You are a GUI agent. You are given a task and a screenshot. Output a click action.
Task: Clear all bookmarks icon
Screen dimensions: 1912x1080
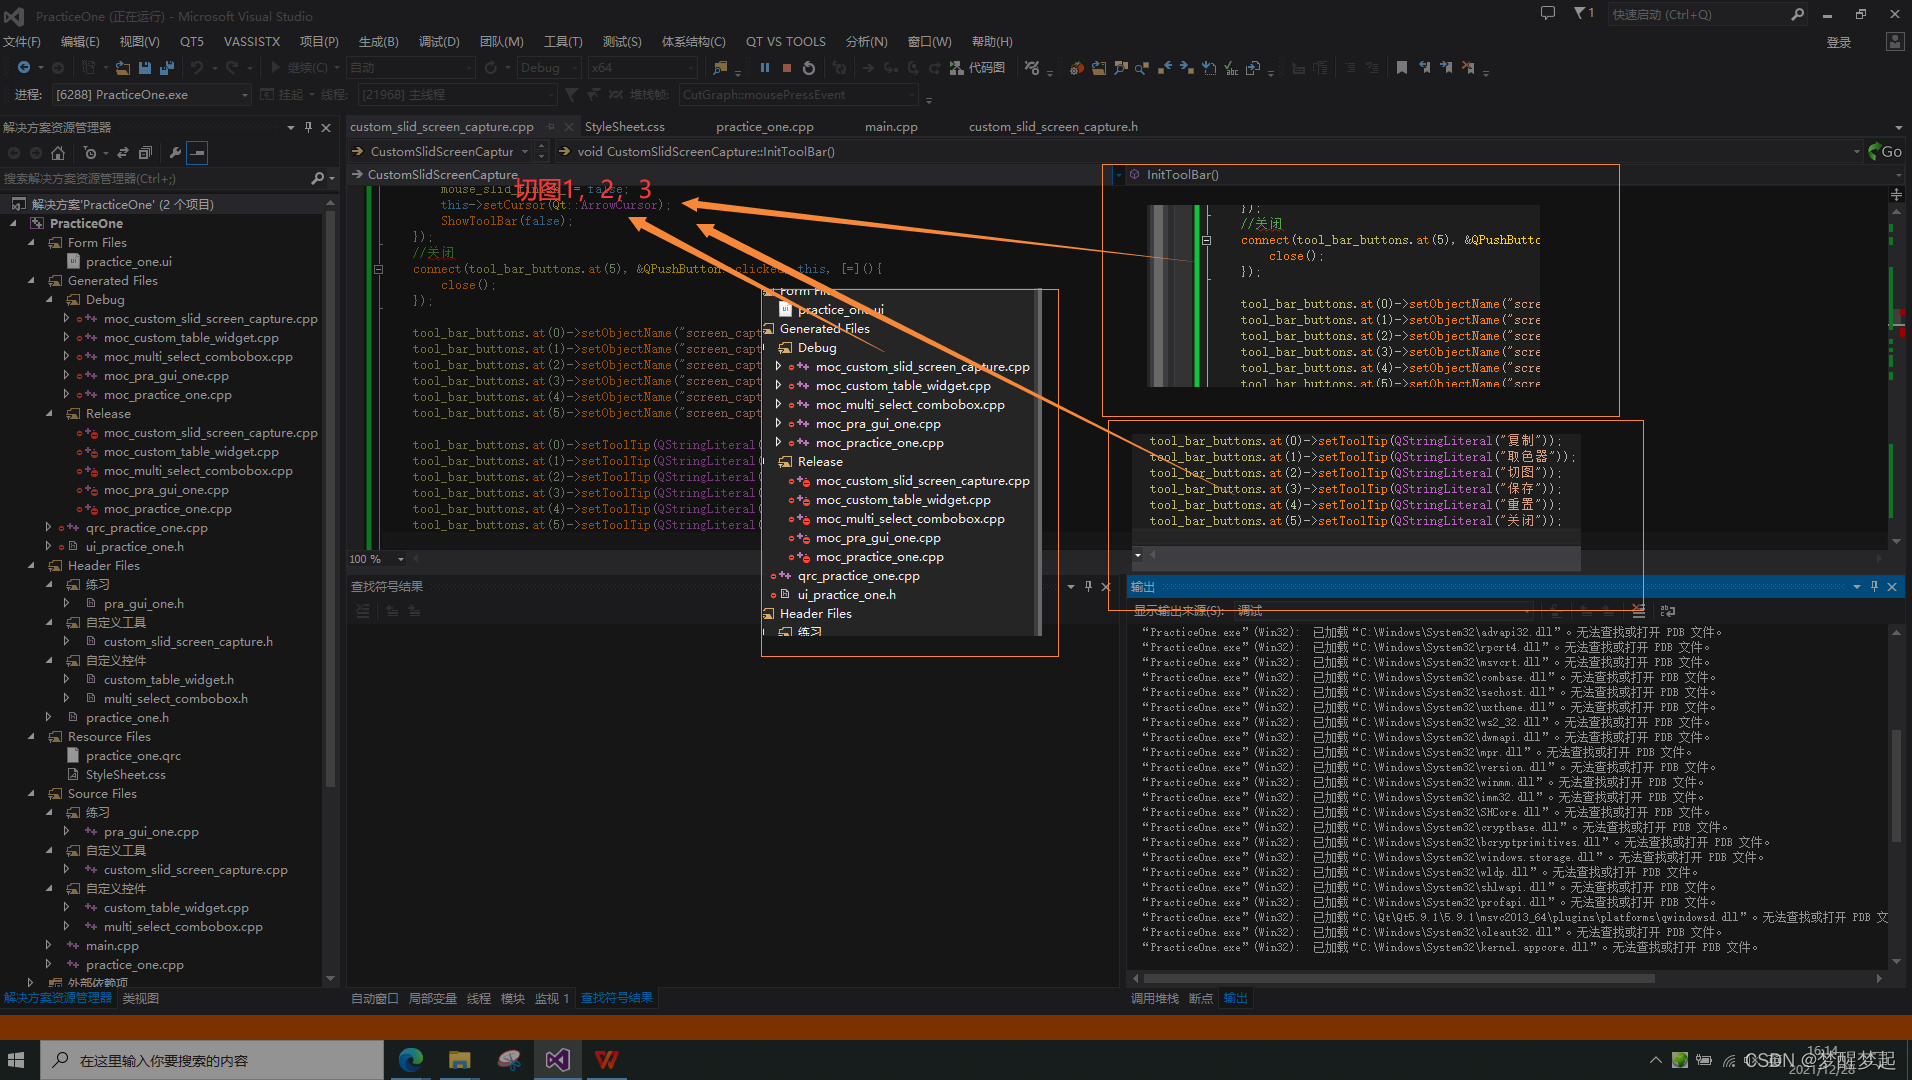1468,68
